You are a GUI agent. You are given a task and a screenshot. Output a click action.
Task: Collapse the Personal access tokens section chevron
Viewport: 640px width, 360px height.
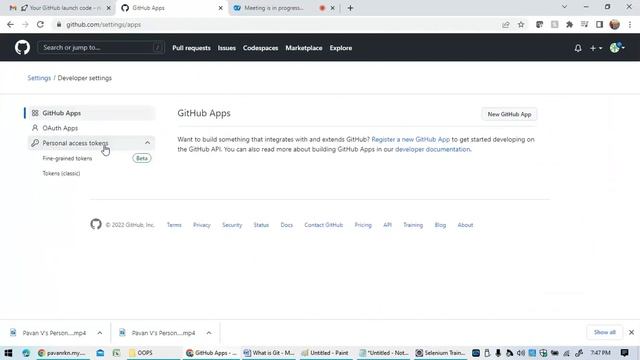pos(147,143)
